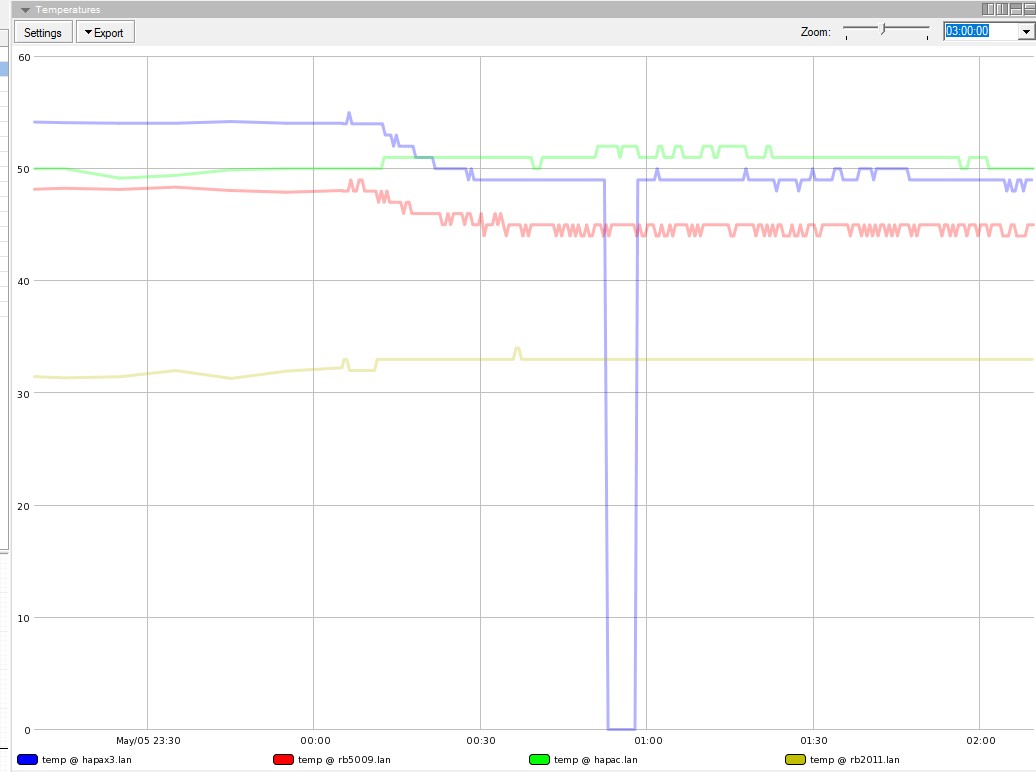Click the '01:00' time axis label
The height and width of the screenshot is (772, 1036).
pyautogui.click(x=648, y=740)
